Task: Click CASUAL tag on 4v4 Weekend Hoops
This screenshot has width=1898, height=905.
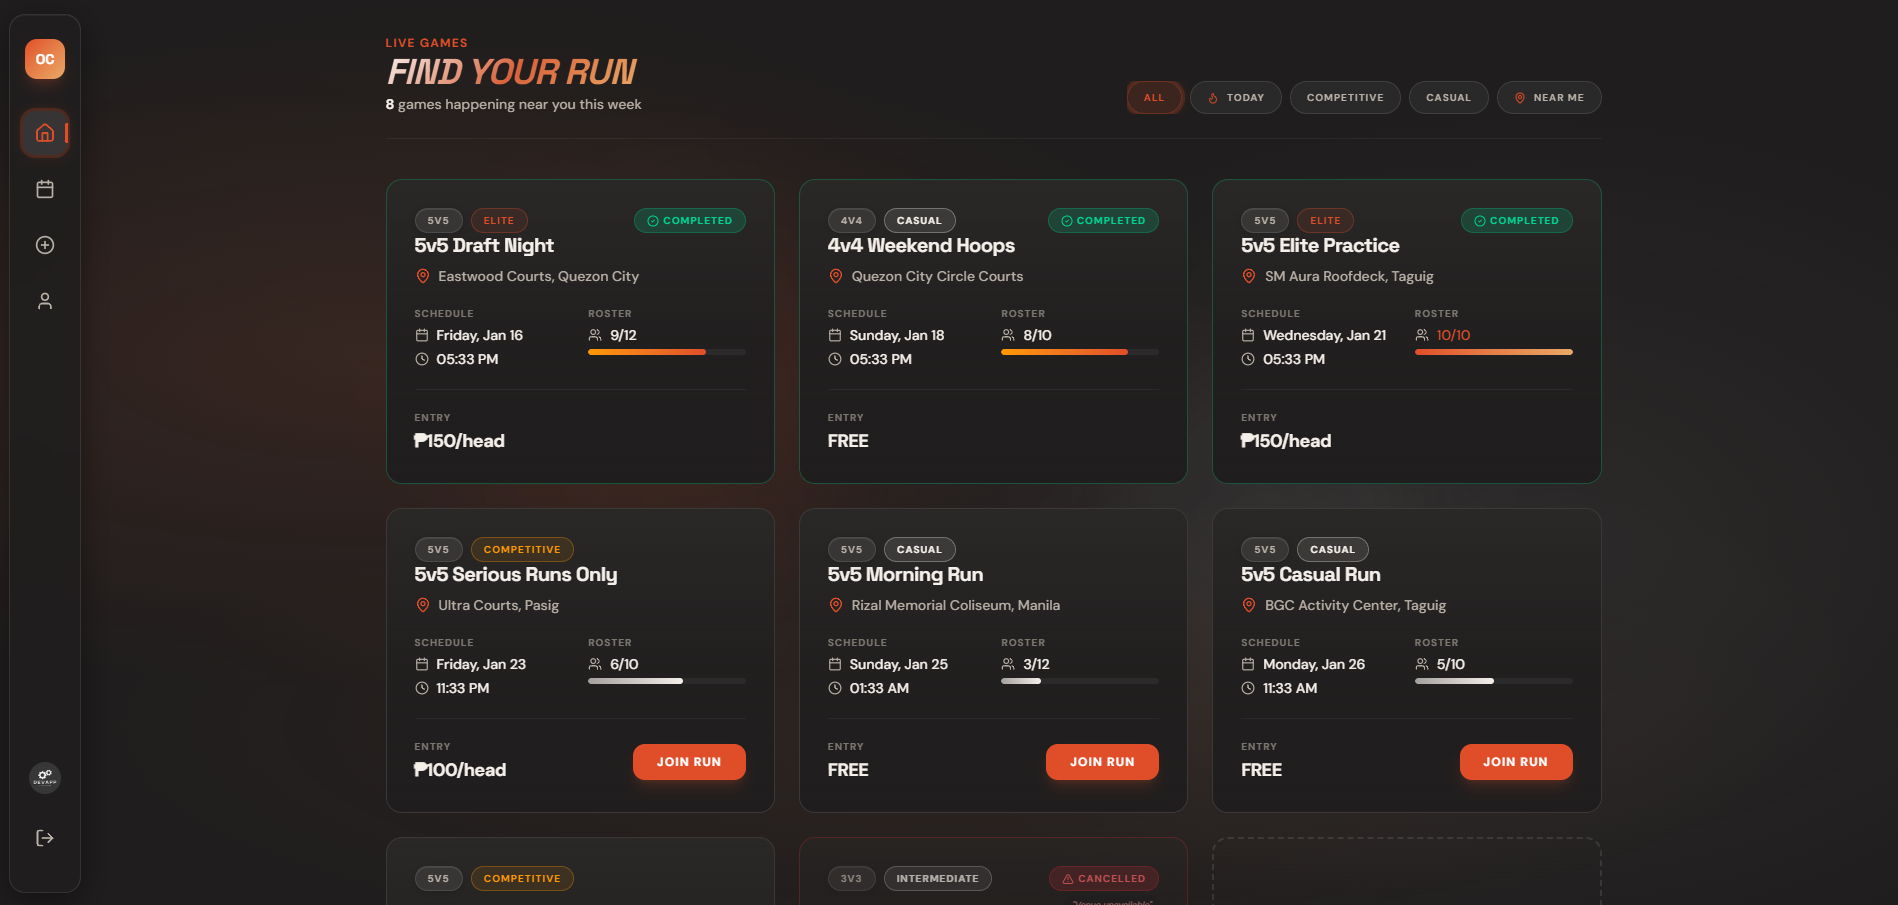Action: [919, 221]
